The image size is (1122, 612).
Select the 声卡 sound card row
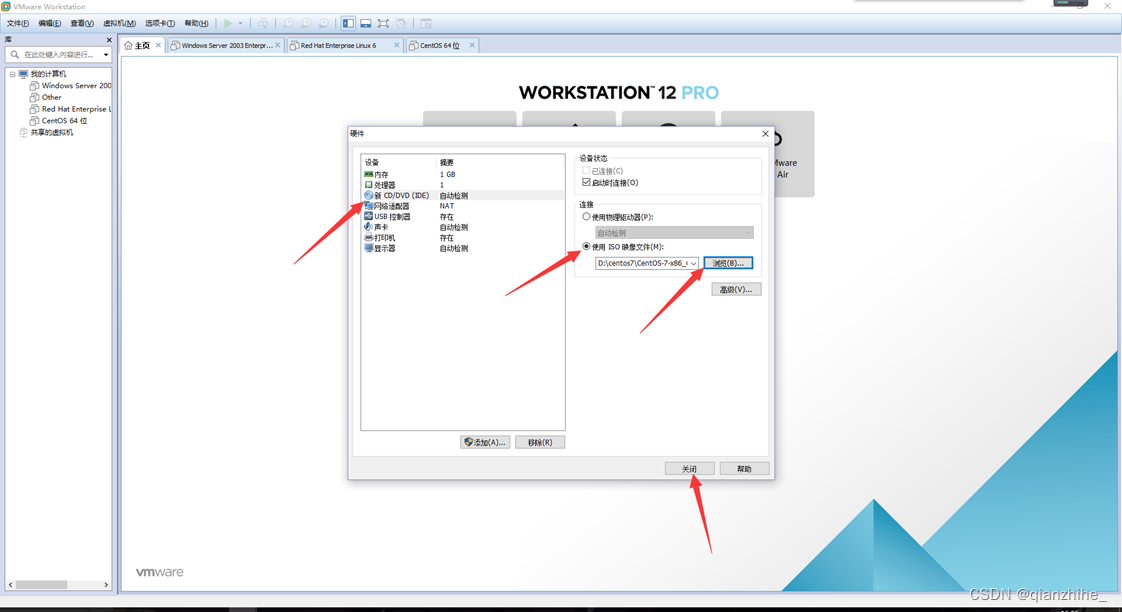(462, 227)
